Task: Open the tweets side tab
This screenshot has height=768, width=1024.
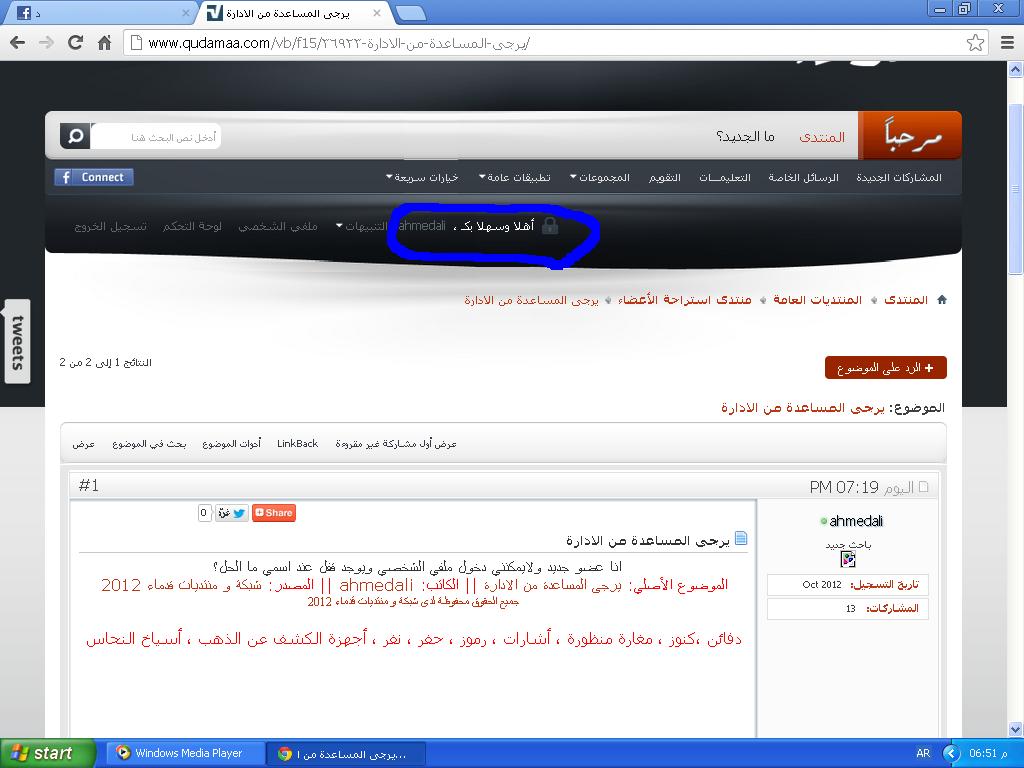Action: (17, 341)
